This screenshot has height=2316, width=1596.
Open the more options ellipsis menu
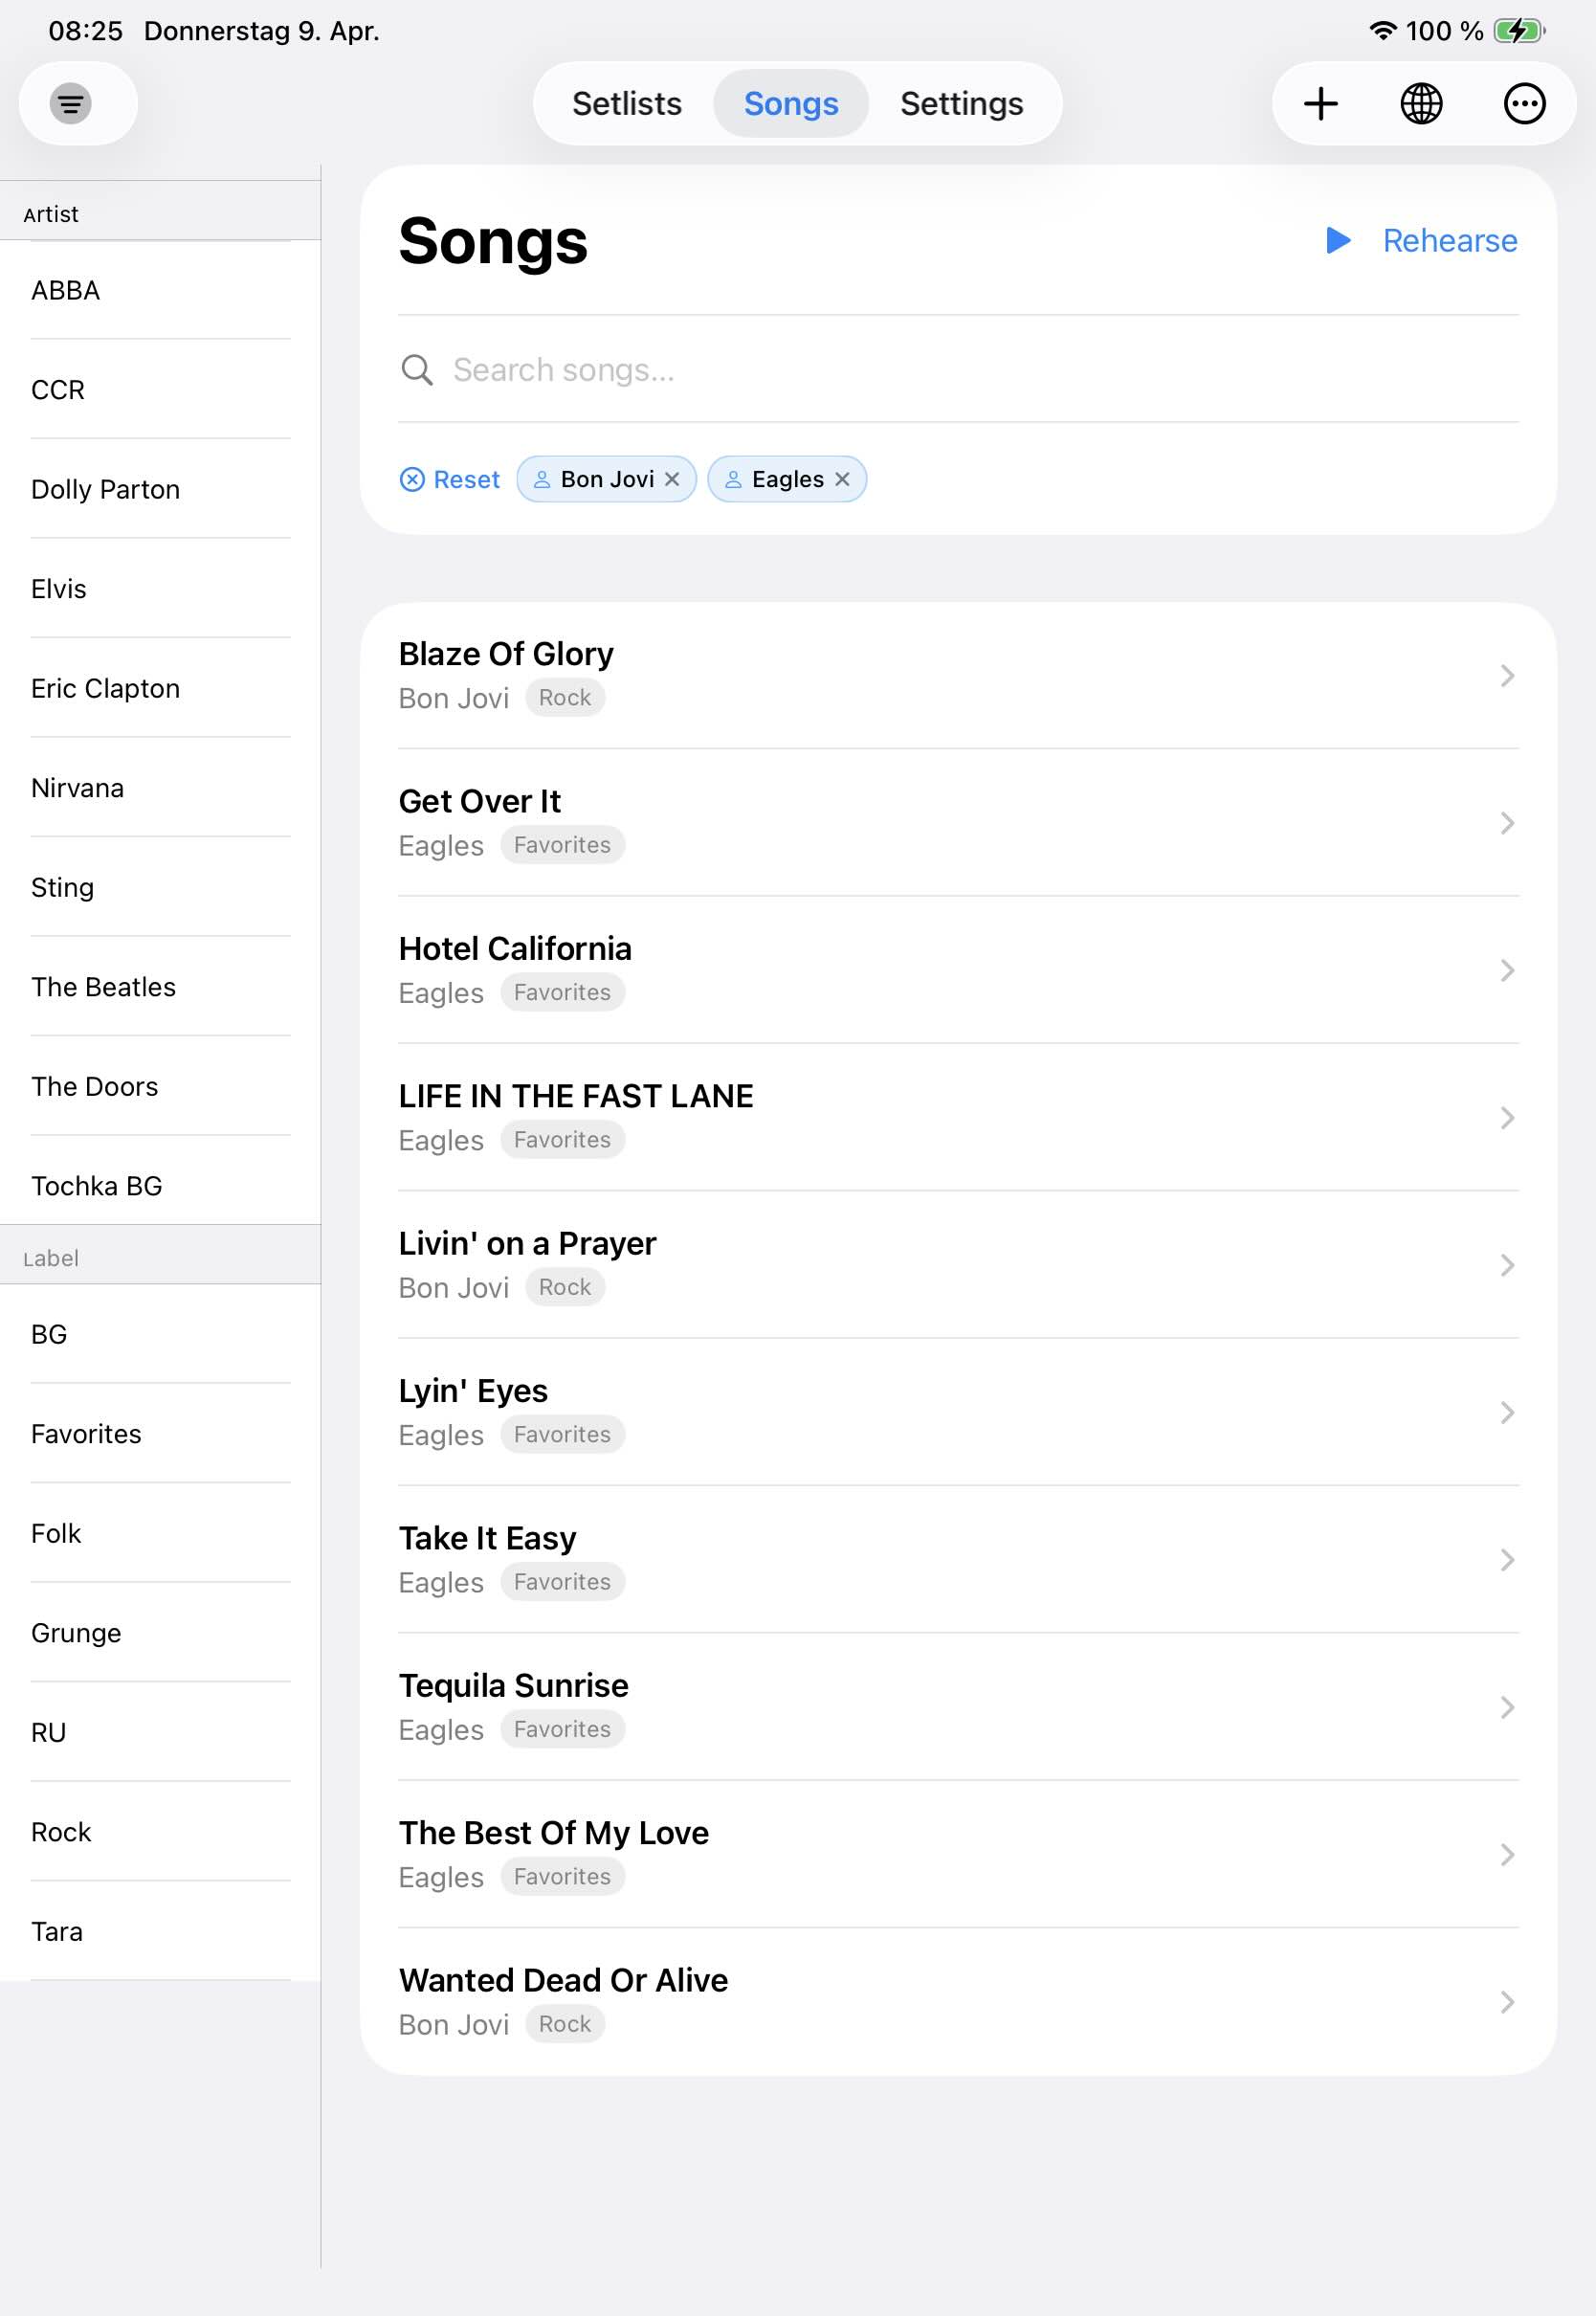point(1524,103)
